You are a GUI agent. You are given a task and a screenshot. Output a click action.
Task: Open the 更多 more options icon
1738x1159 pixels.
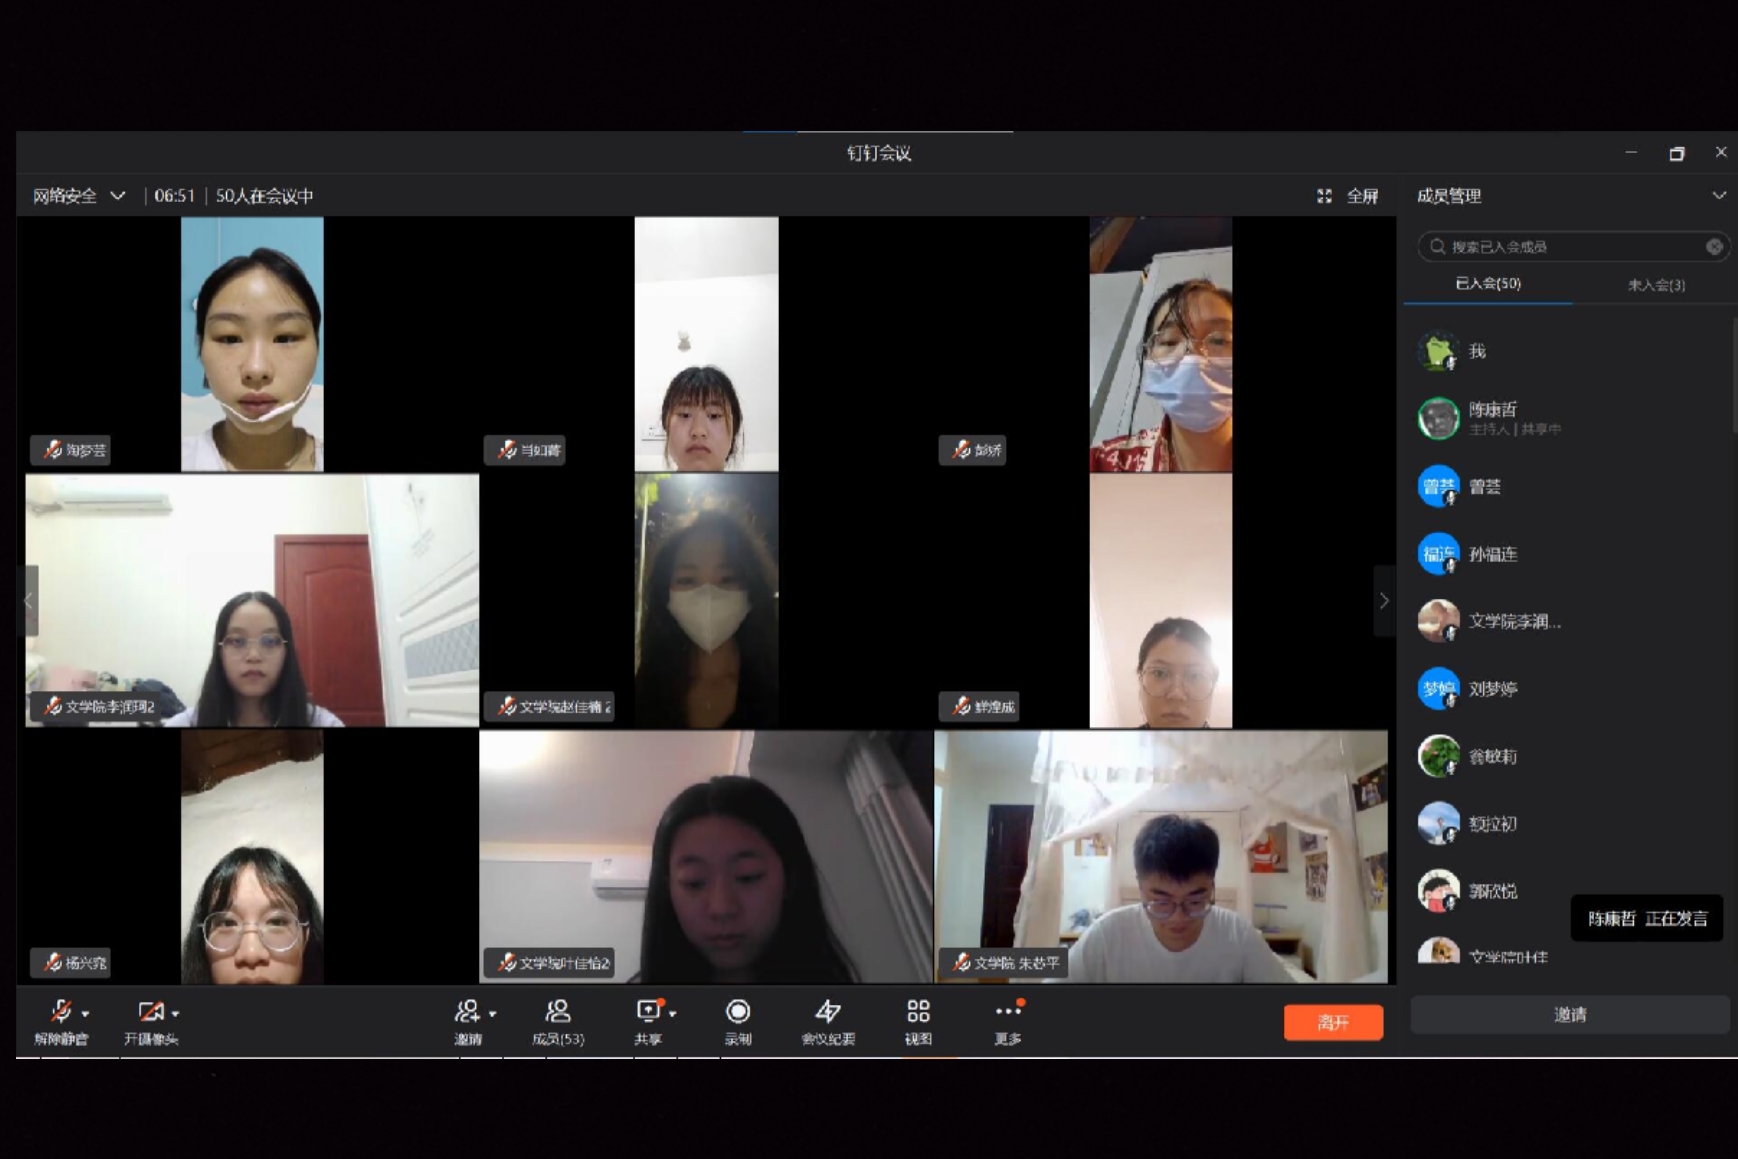[1007, 1012]
